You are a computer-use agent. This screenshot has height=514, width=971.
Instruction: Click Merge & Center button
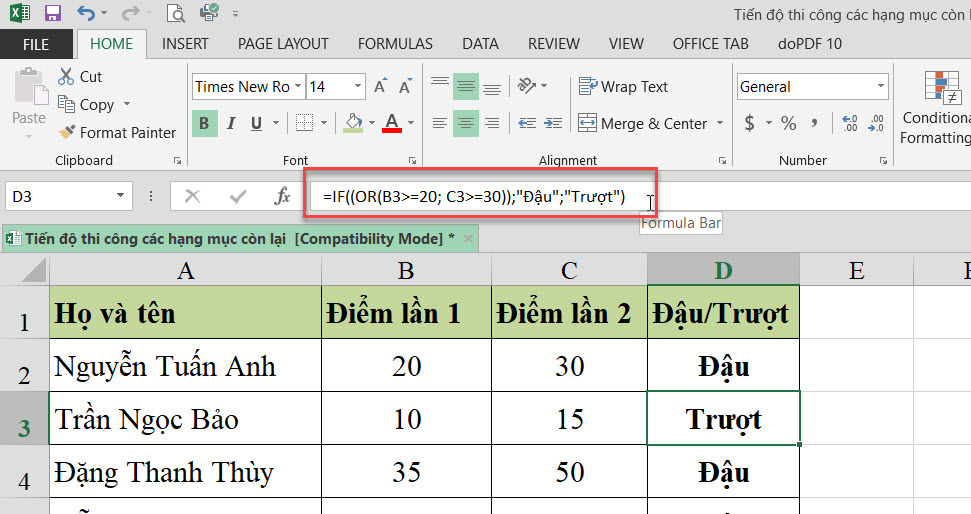click(x=642, y=123)
